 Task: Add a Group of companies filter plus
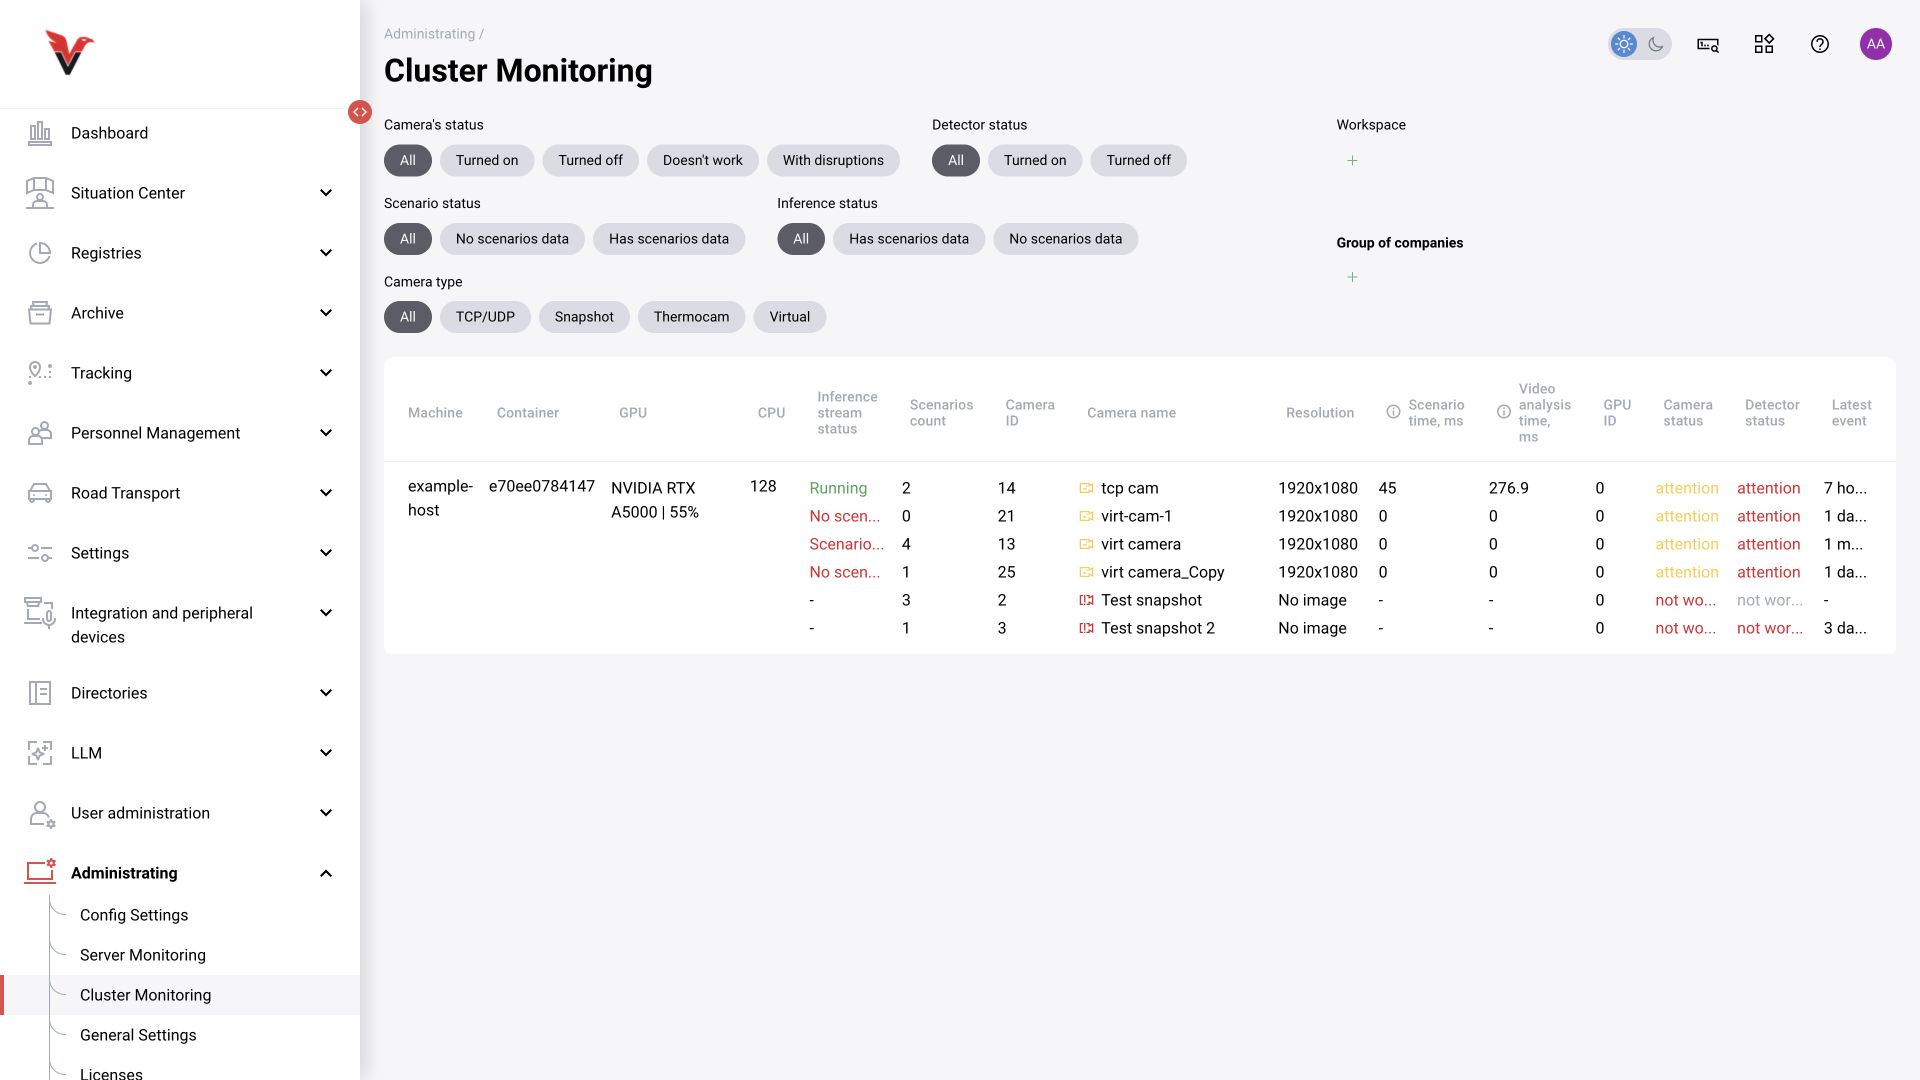point(1352,277)
